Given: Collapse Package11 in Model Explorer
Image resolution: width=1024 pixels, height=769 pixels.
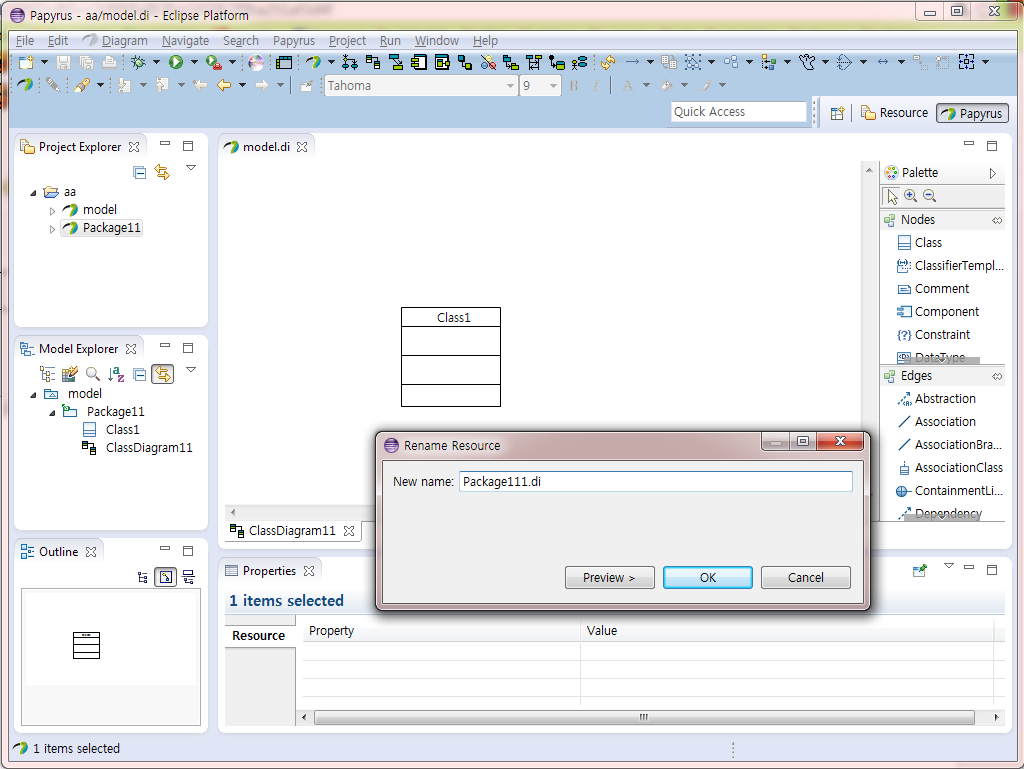Looking at the screenshot, I should click(x=52, y=413).
